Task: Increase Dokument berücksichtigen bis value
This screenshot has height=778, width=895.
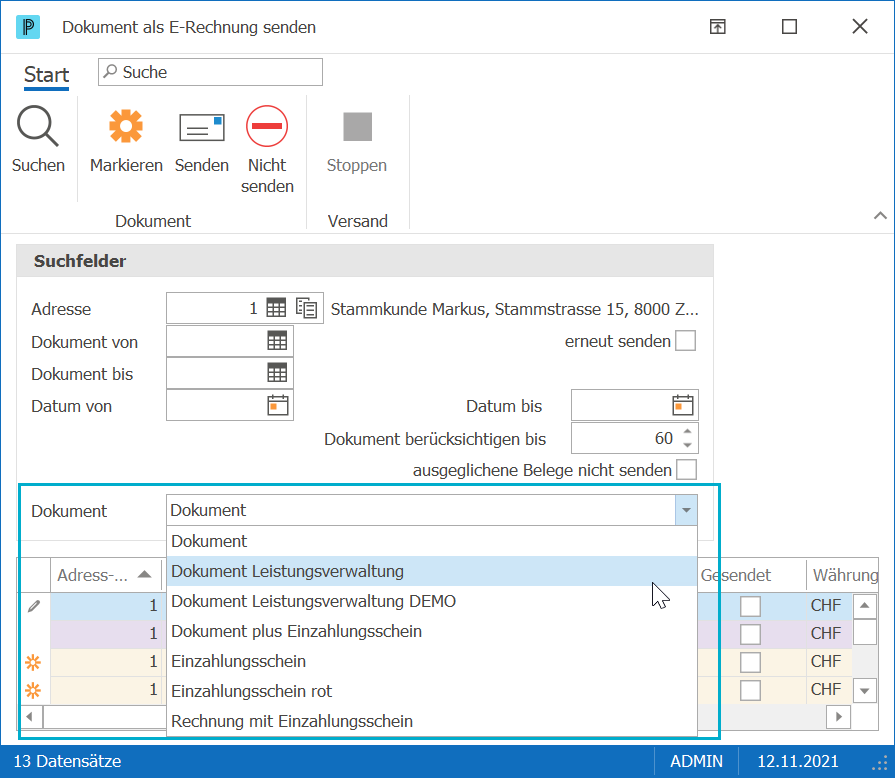Action: click(x=688, y=431)
